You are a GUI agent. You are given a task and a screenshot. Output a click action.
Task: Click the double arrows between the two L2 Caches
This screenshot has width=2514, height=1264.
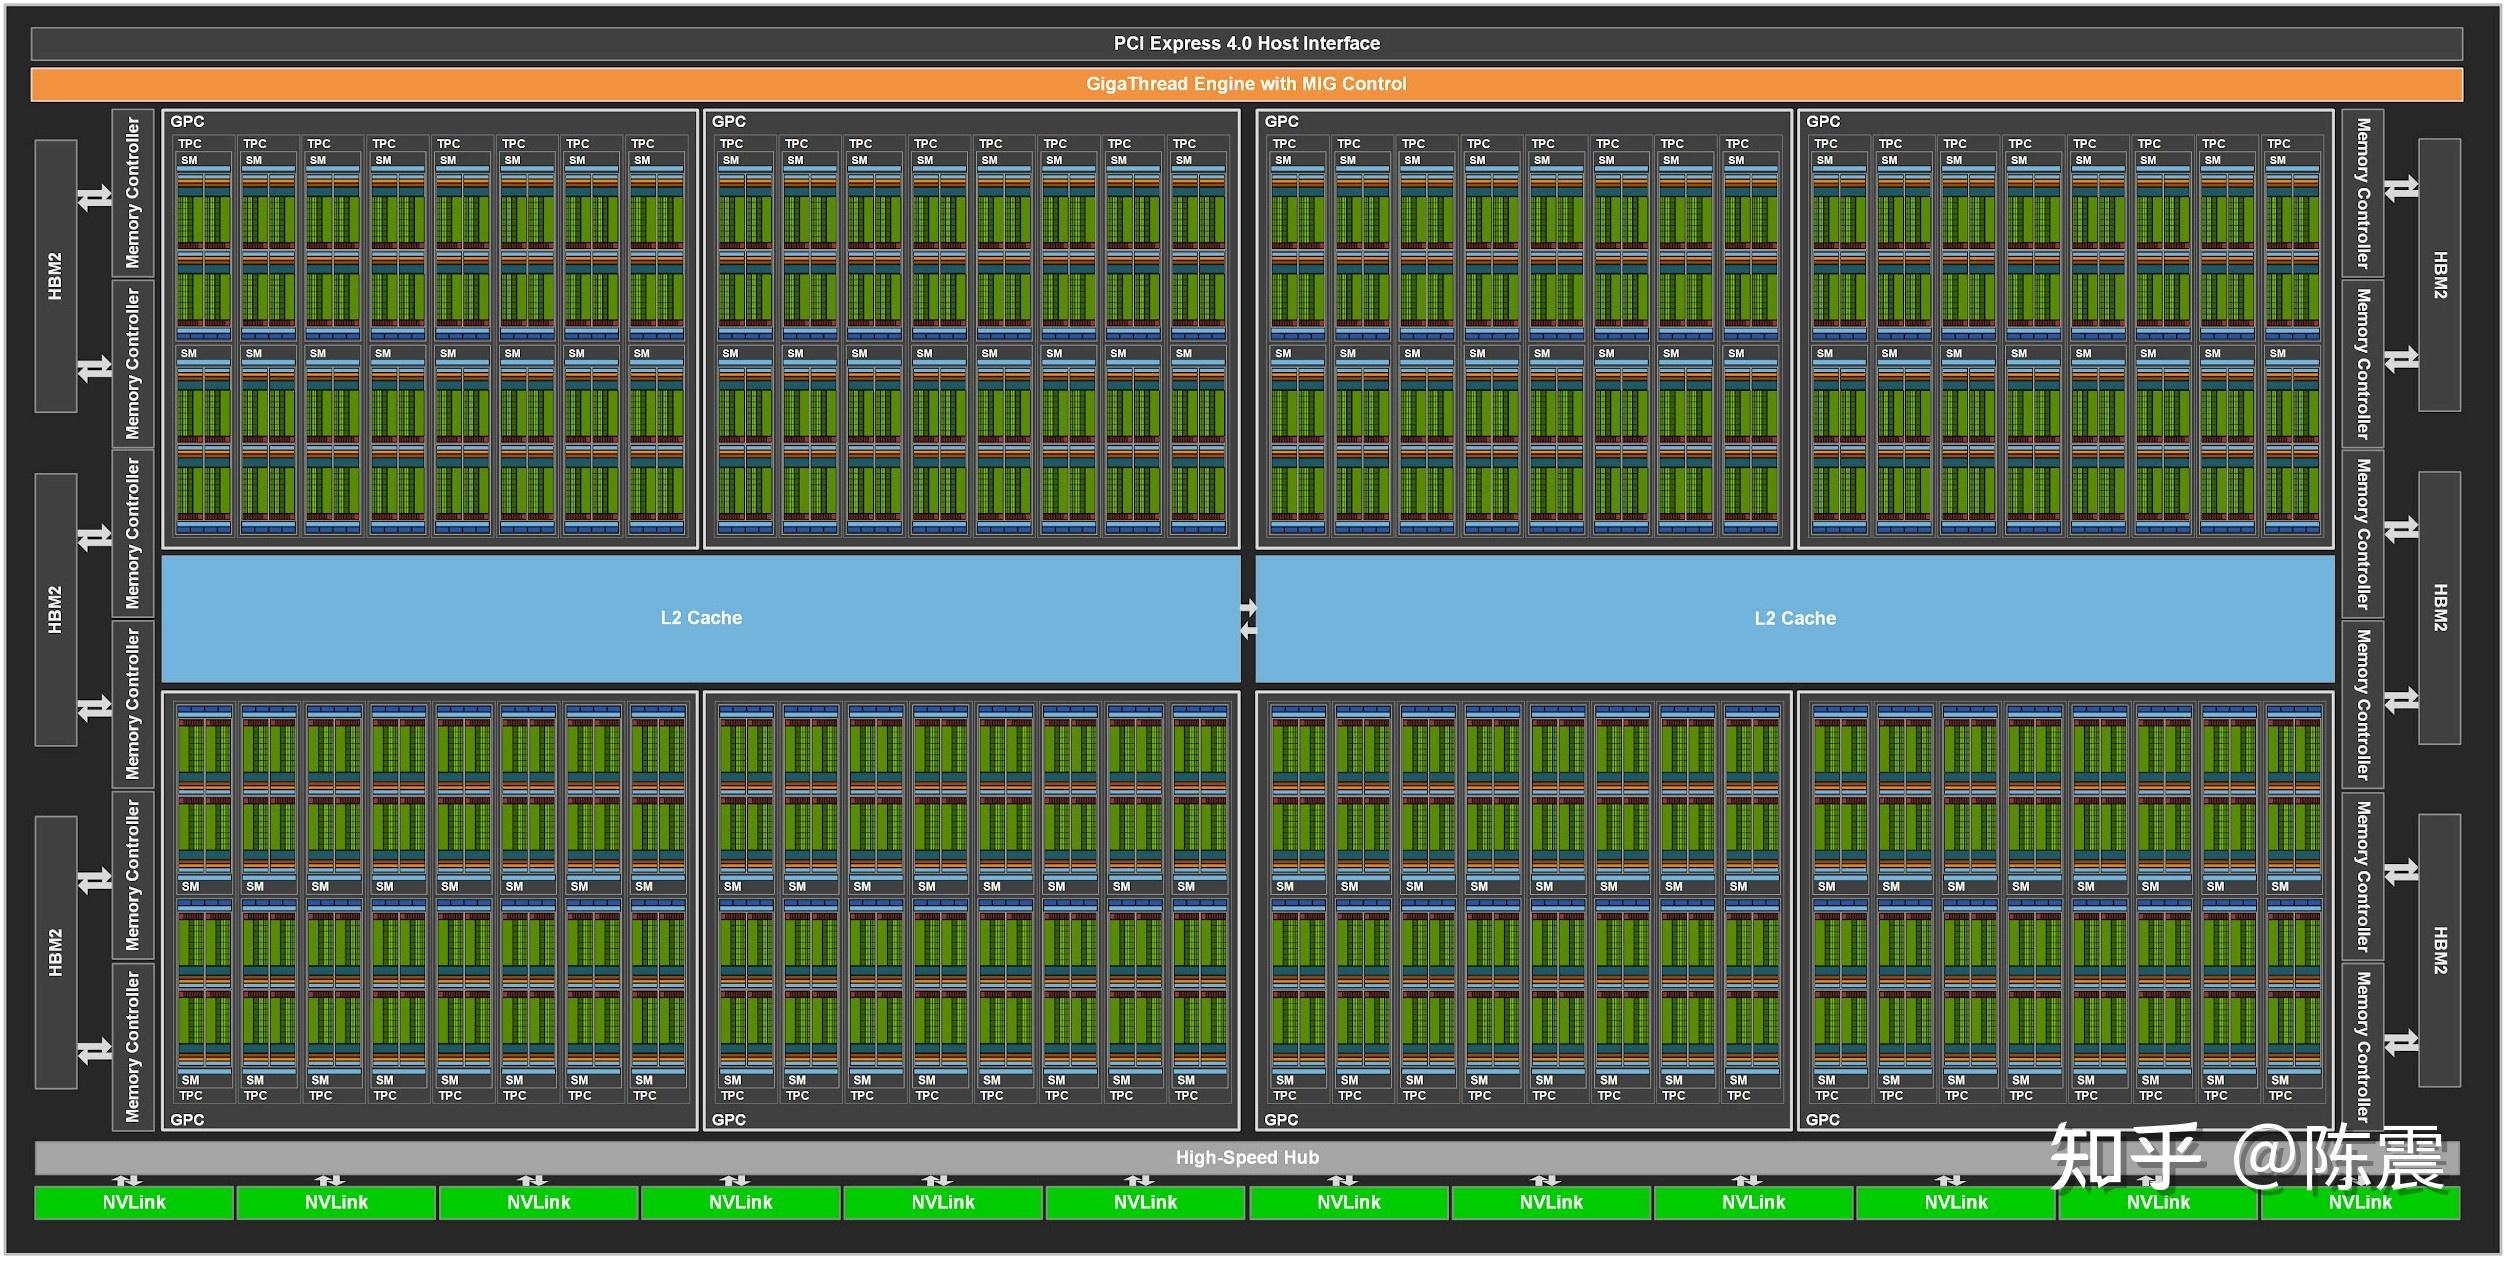[1248, 619]
